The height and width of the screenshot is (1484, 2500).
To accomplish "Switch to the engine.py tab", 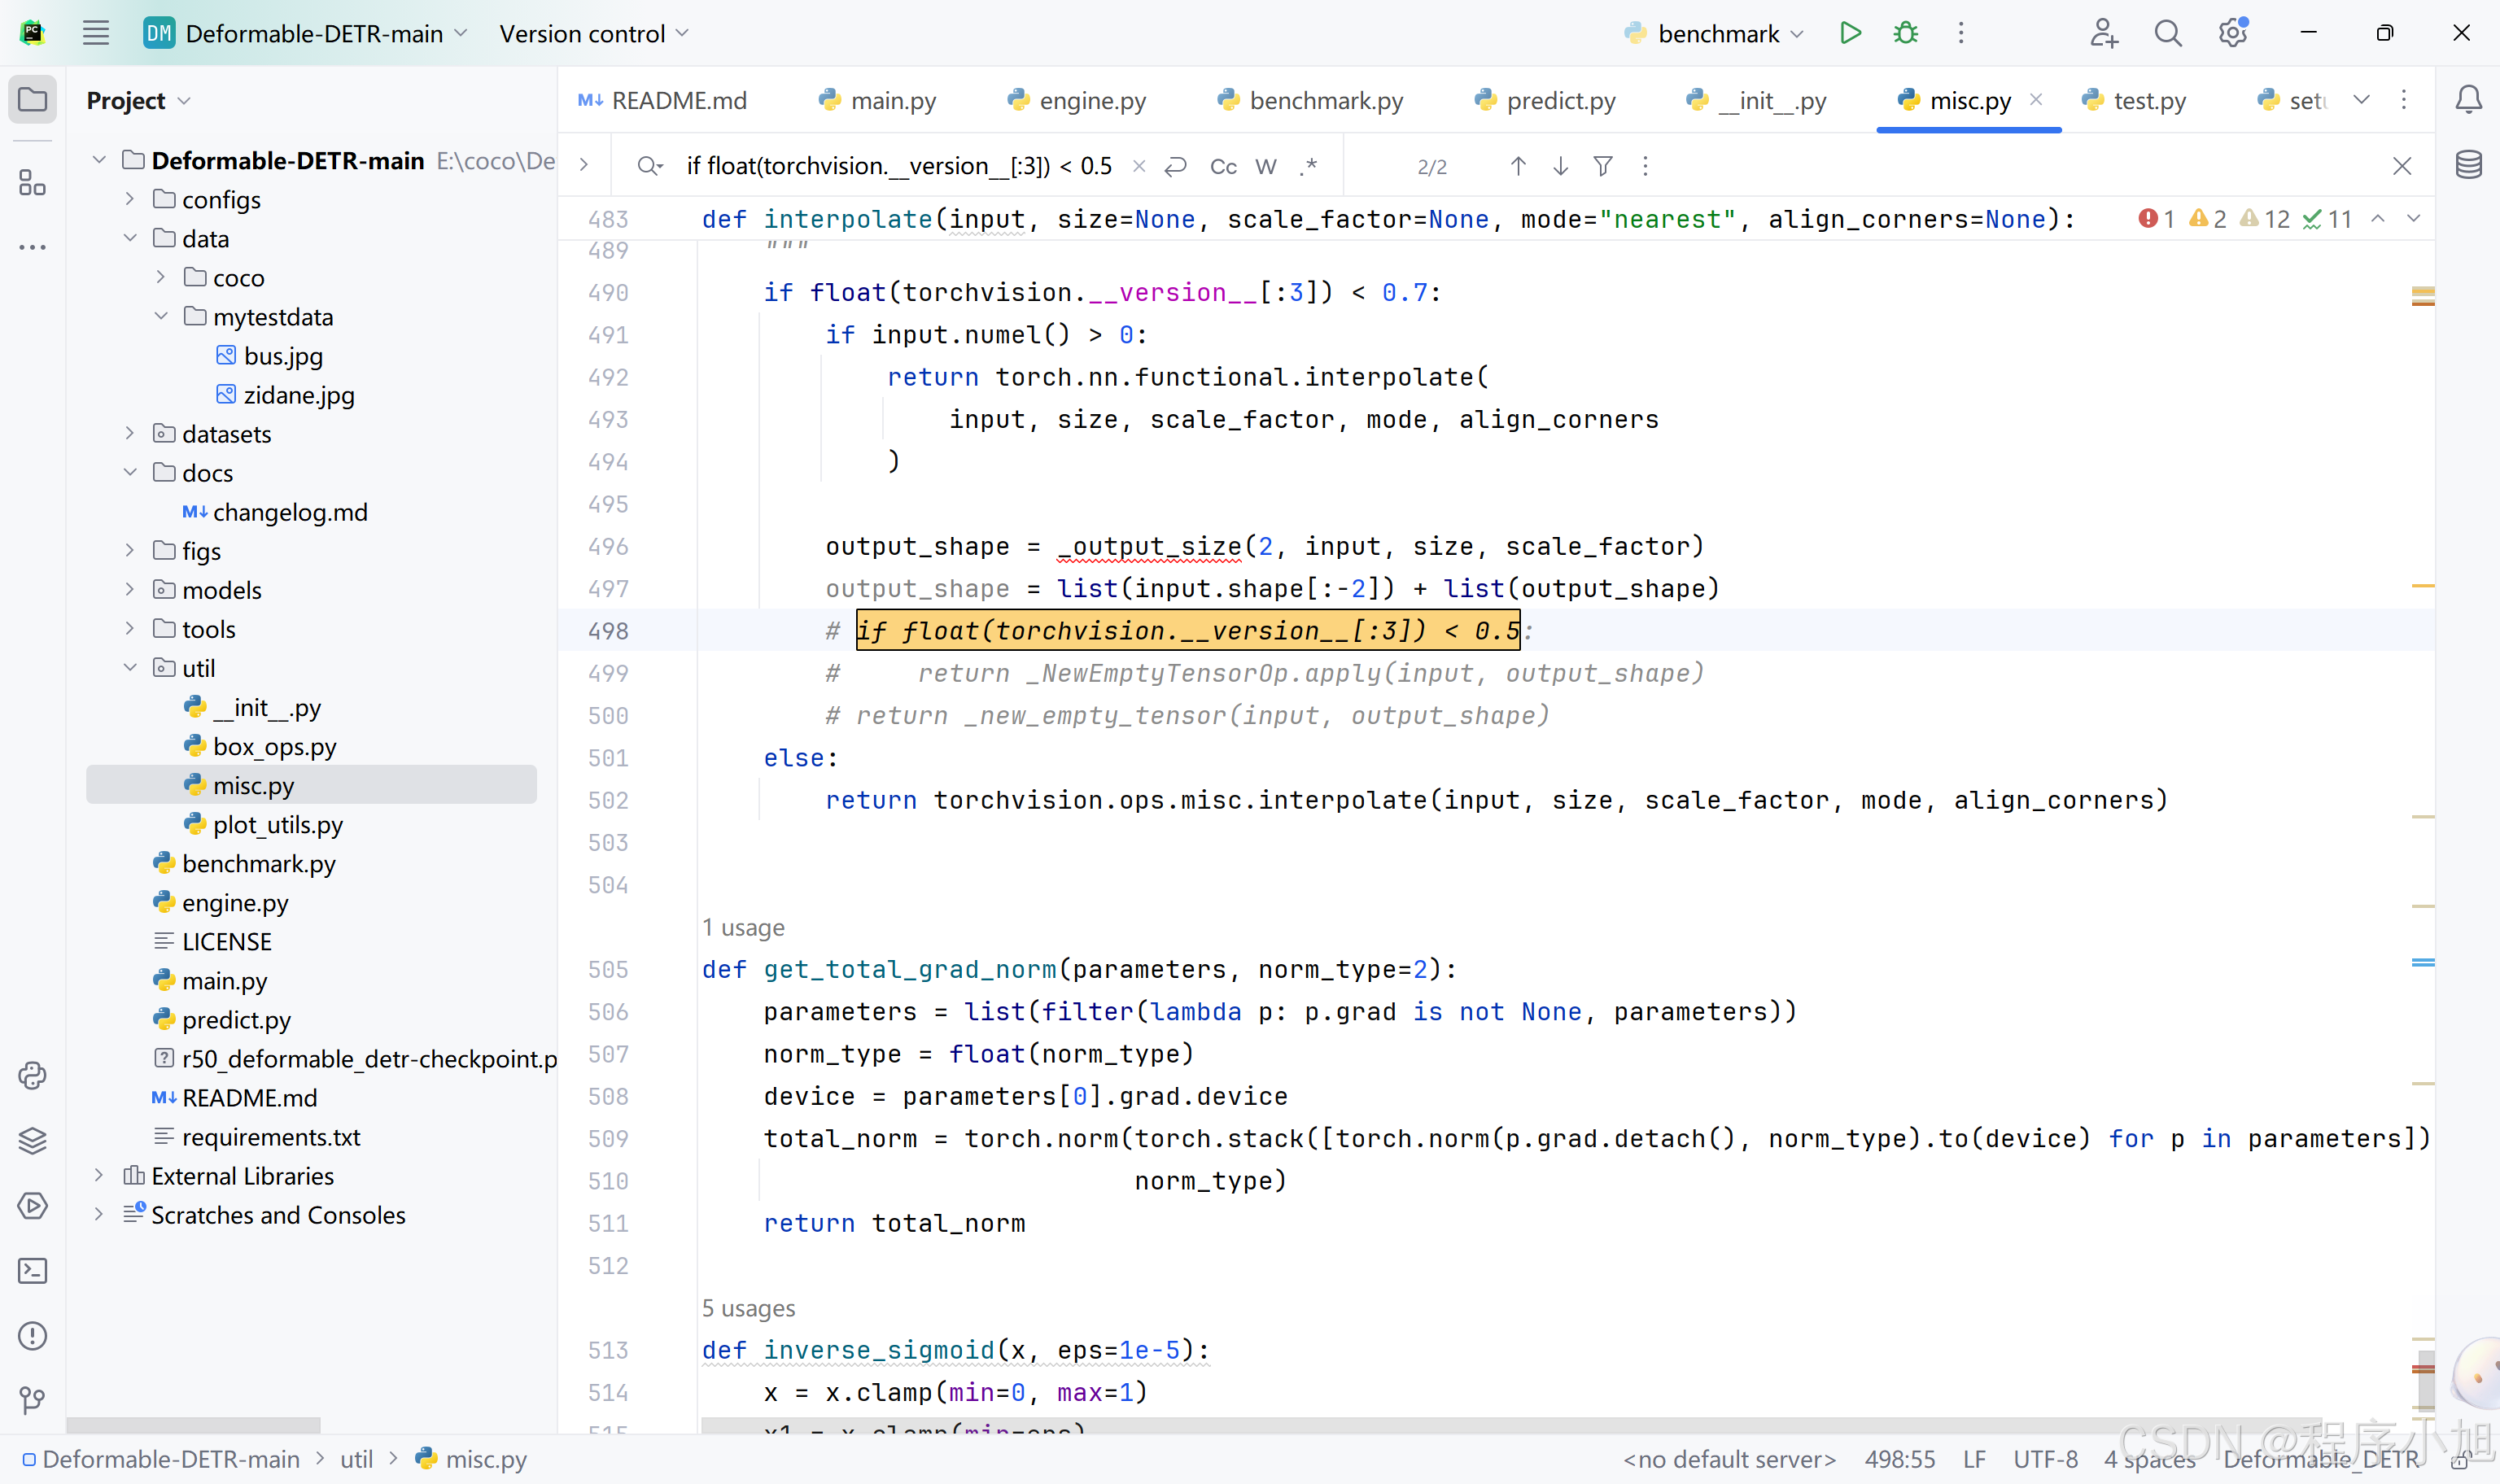I will [1077, 101].
